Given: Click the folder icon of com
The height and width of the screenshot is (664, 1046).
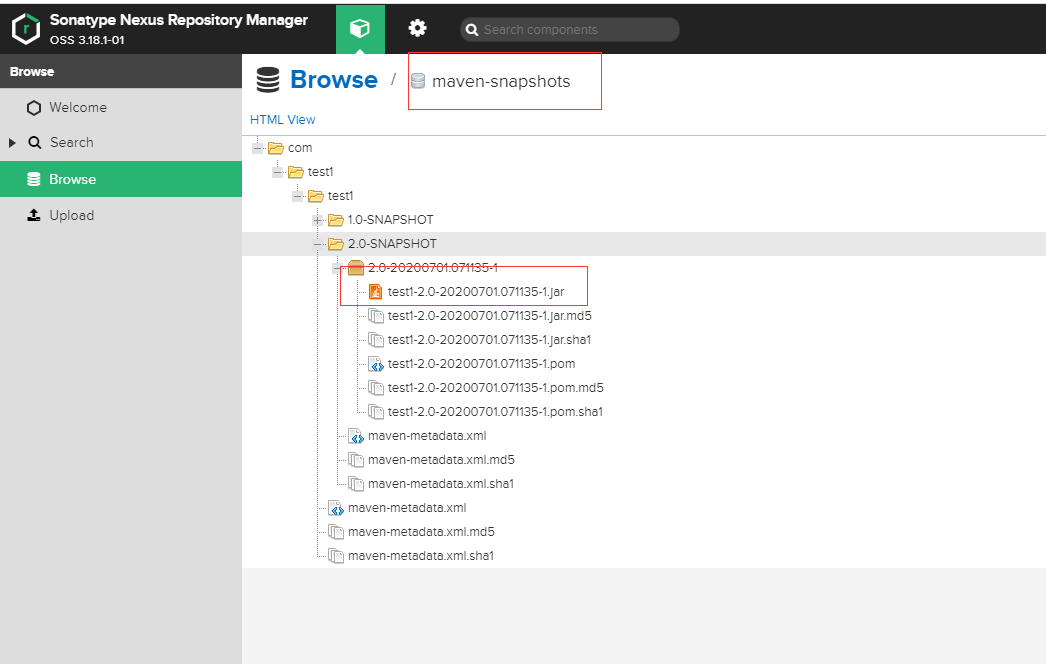Looking at the screenshot, I should [x=276, y=147].
